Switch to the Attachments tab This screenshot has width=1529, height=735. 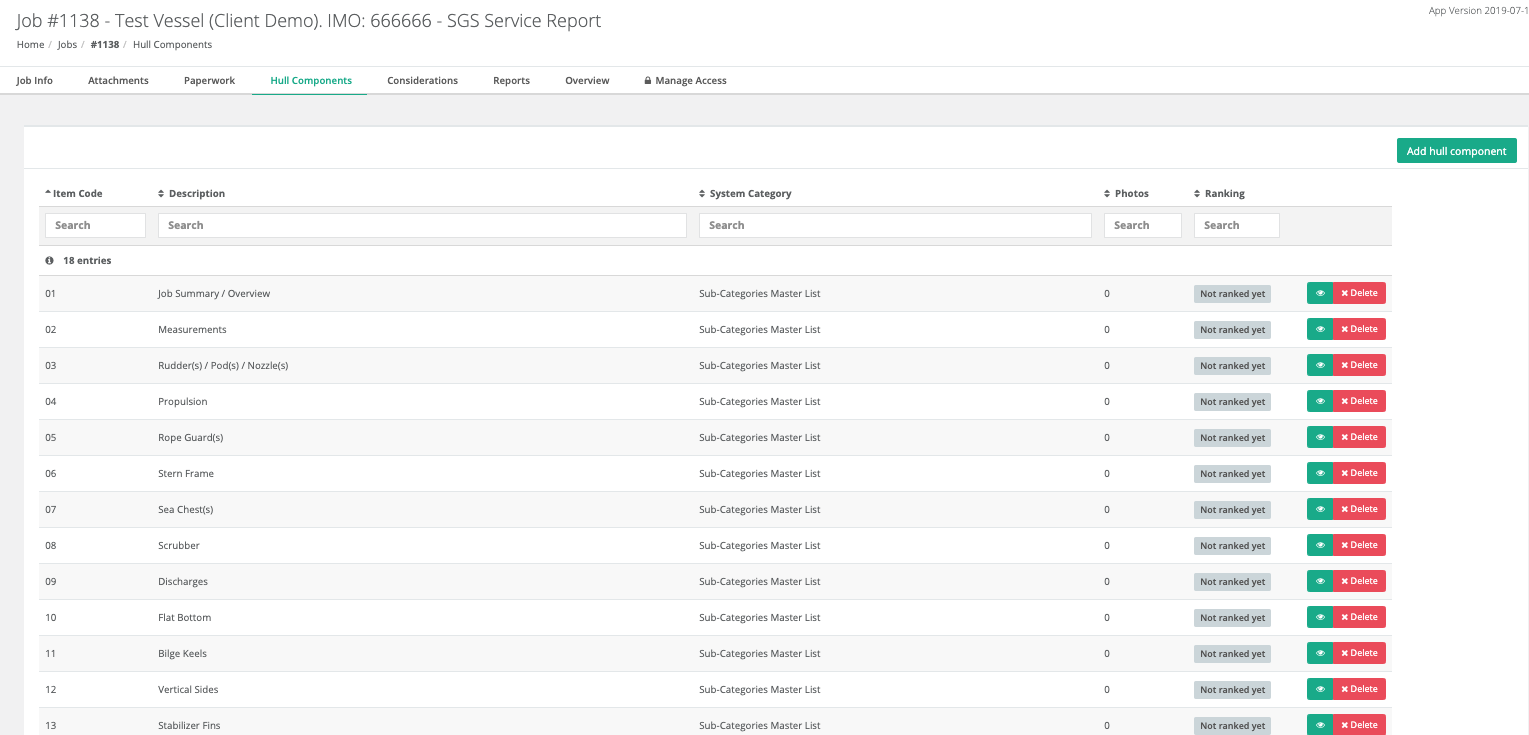tap(118, 81)
